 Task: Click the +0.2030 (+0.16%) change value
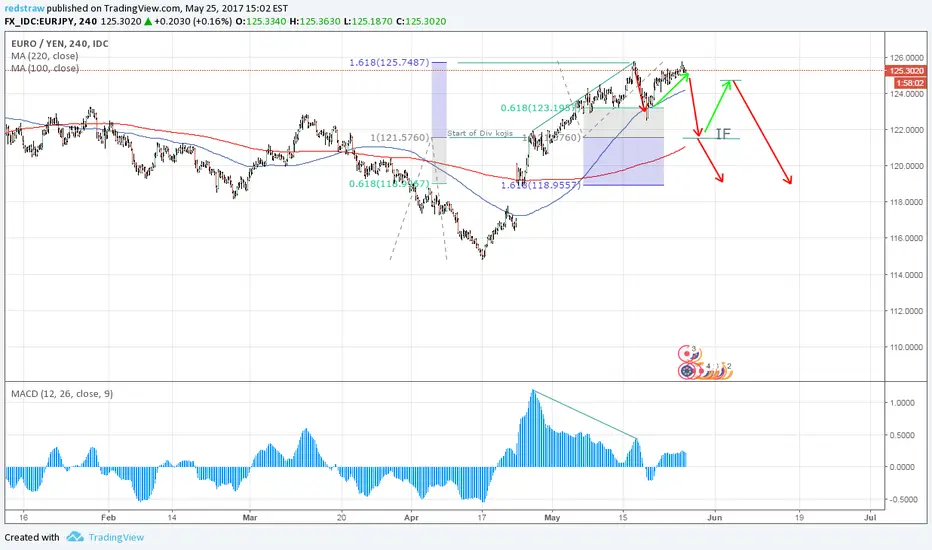point(193,21)
